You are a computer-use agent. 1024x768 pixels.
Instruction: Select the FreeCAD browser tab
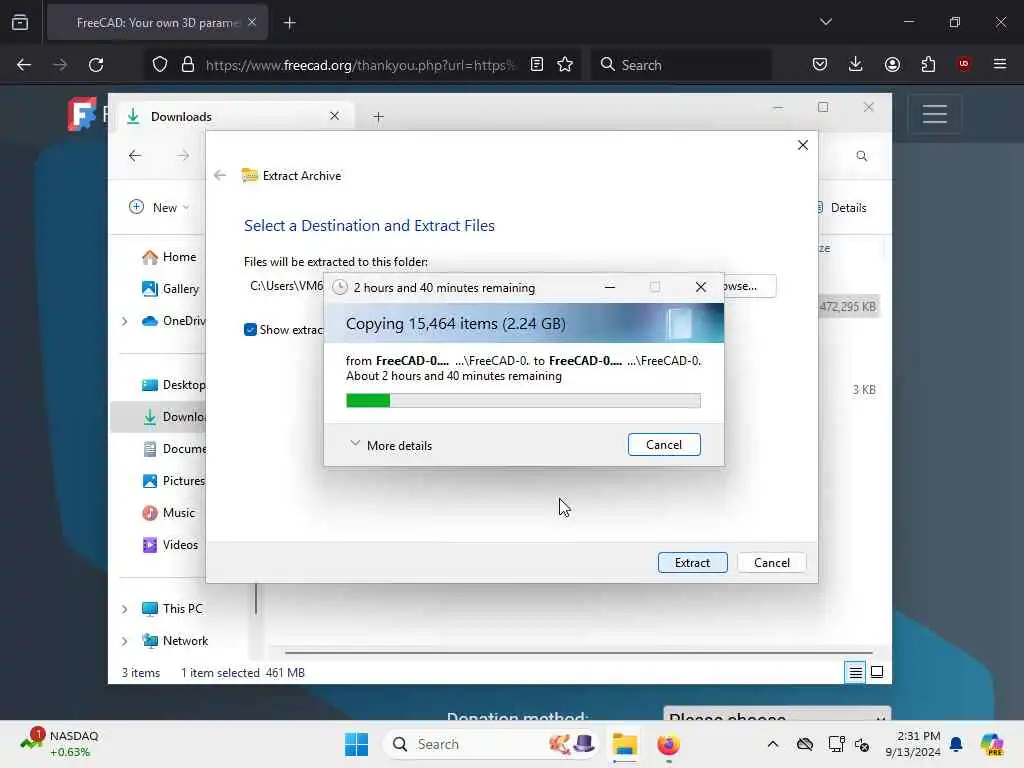tap(157, 23)
